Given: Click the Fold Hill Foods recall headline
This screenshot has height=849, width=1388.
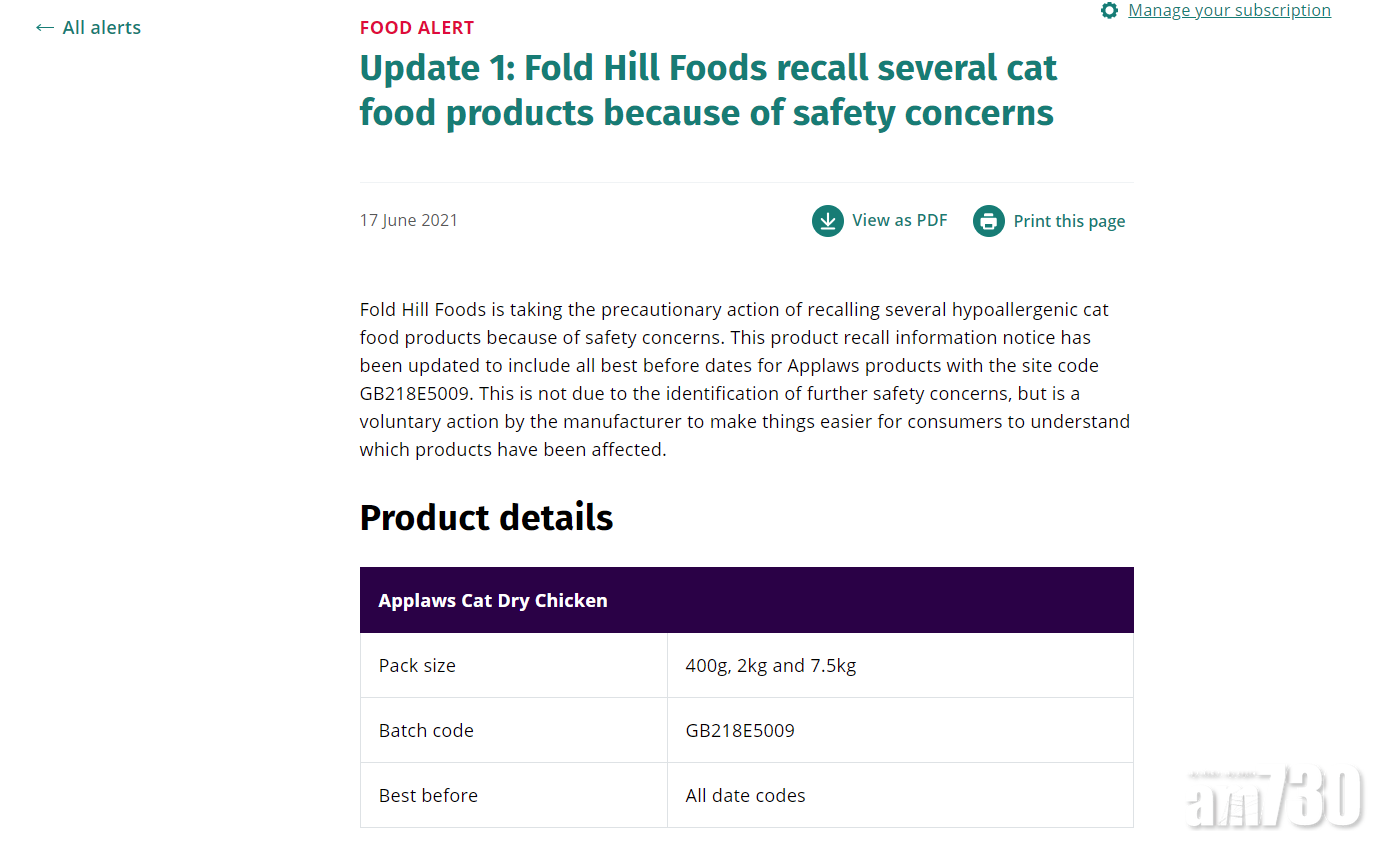Looking at the screenshot, I should click(708, 90).
